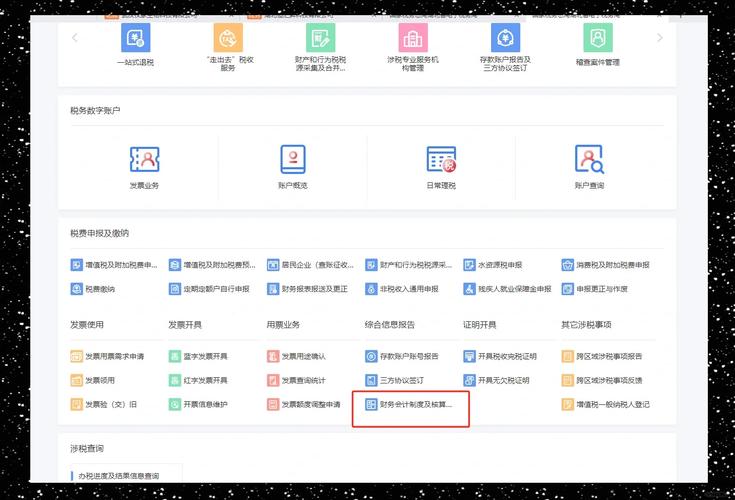Click the 用票业务 column heading
This screenshot has height=500, width=735.
click(x=283, y=324)
